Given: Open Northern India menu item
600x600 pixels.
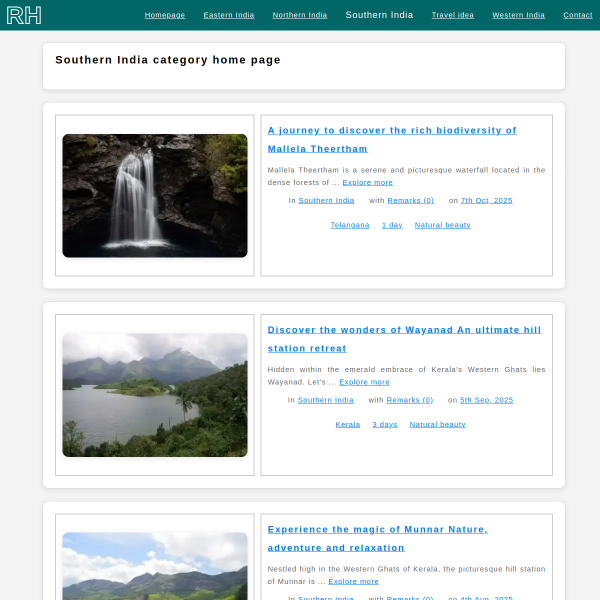Looking at the screenshot, I should (x=300, y=15).
